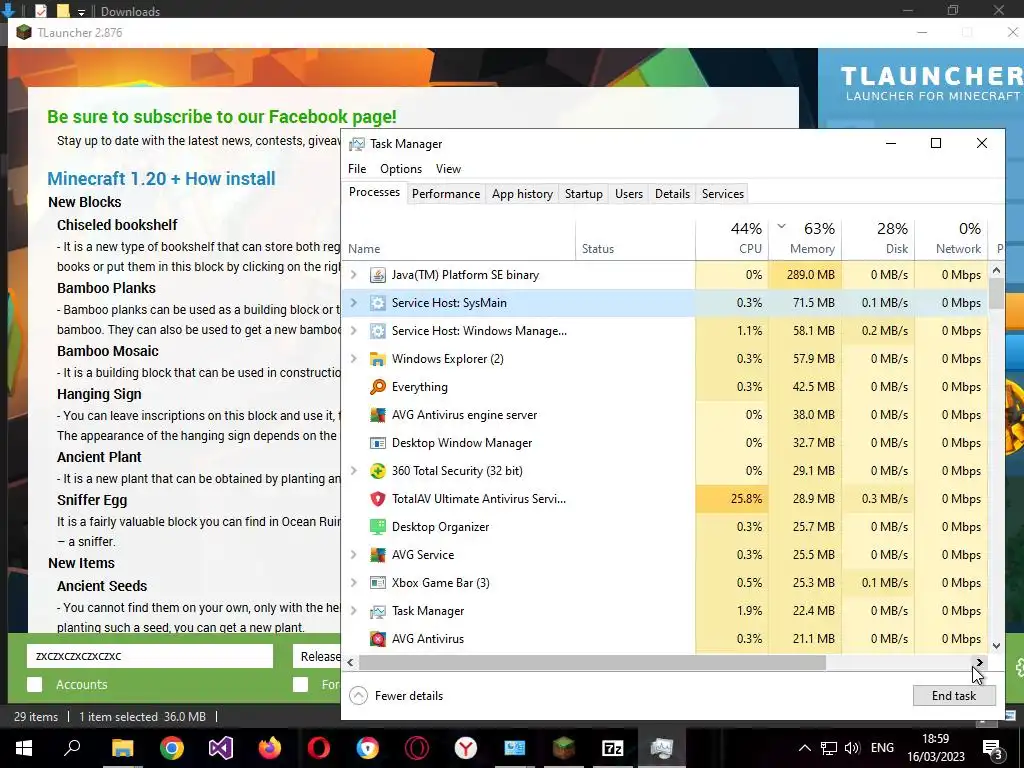Click the Task Manager process row icon
Viewport: 1024px width, 768px height.
(x=377, y=611)
